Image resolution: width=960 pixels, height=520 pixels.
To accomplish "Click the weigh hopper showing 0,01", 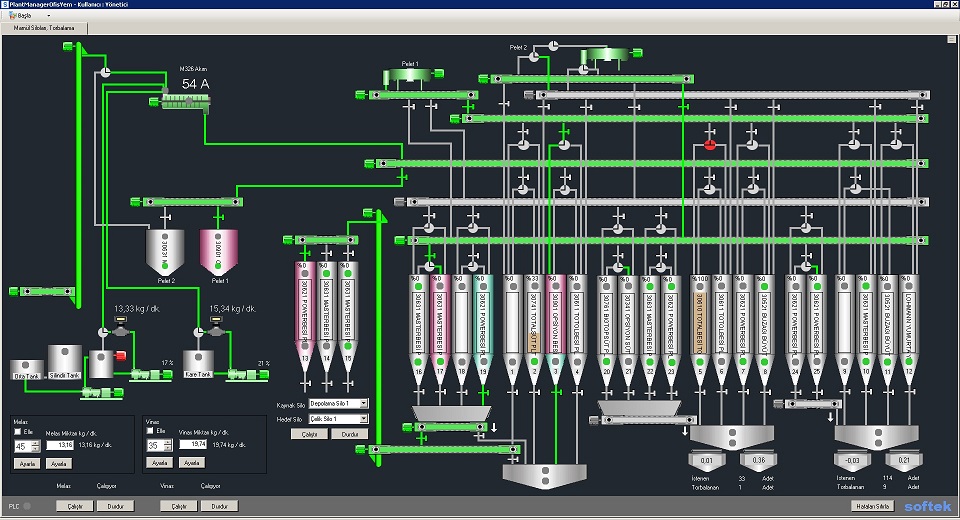I will coord(707,461).
